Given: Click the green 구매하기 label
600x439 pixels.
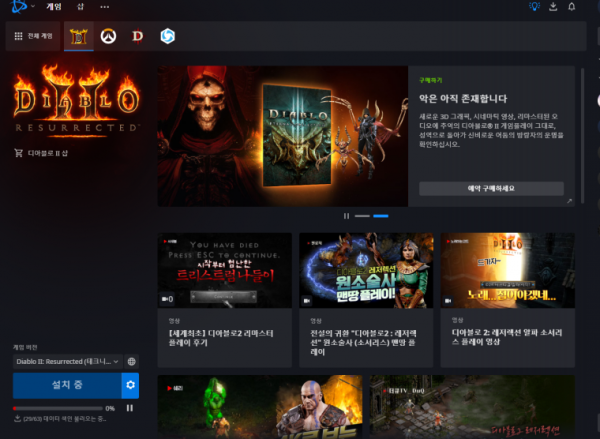Looking at the screenshot, I should click(x=431, y=80).
